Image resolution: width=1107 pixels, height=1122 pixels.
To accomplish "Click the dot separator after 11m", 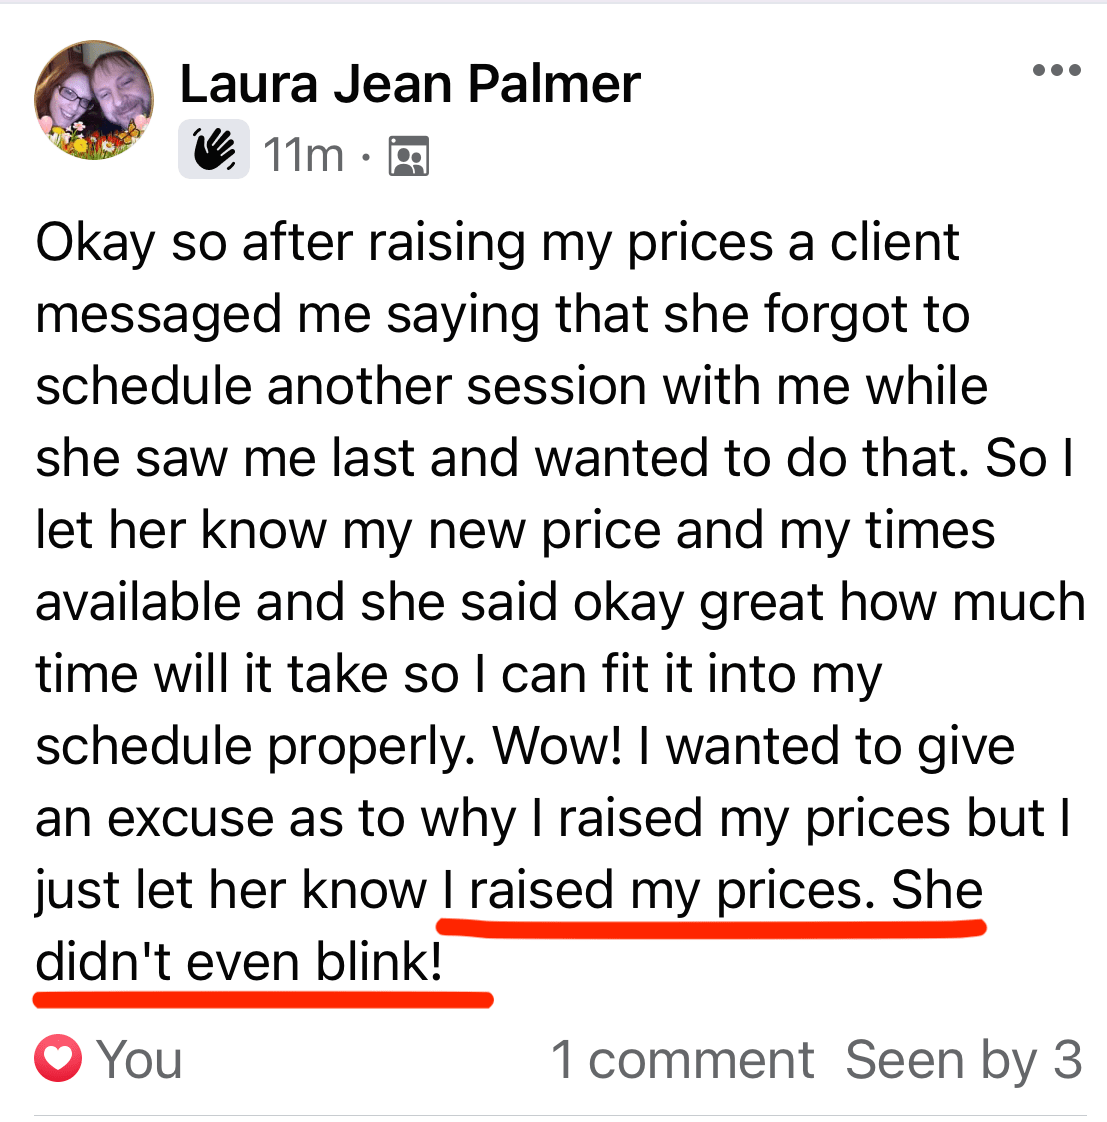I will pos(366,156).
